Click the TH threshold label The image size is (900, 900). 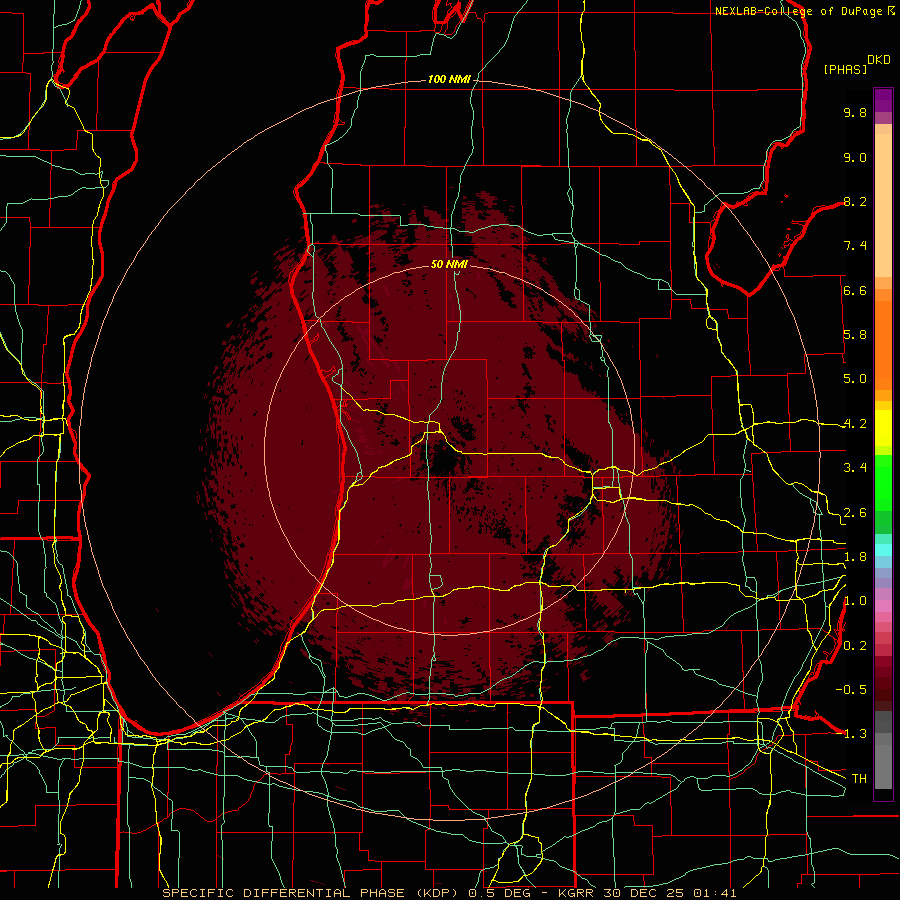[x=859, y=779]
